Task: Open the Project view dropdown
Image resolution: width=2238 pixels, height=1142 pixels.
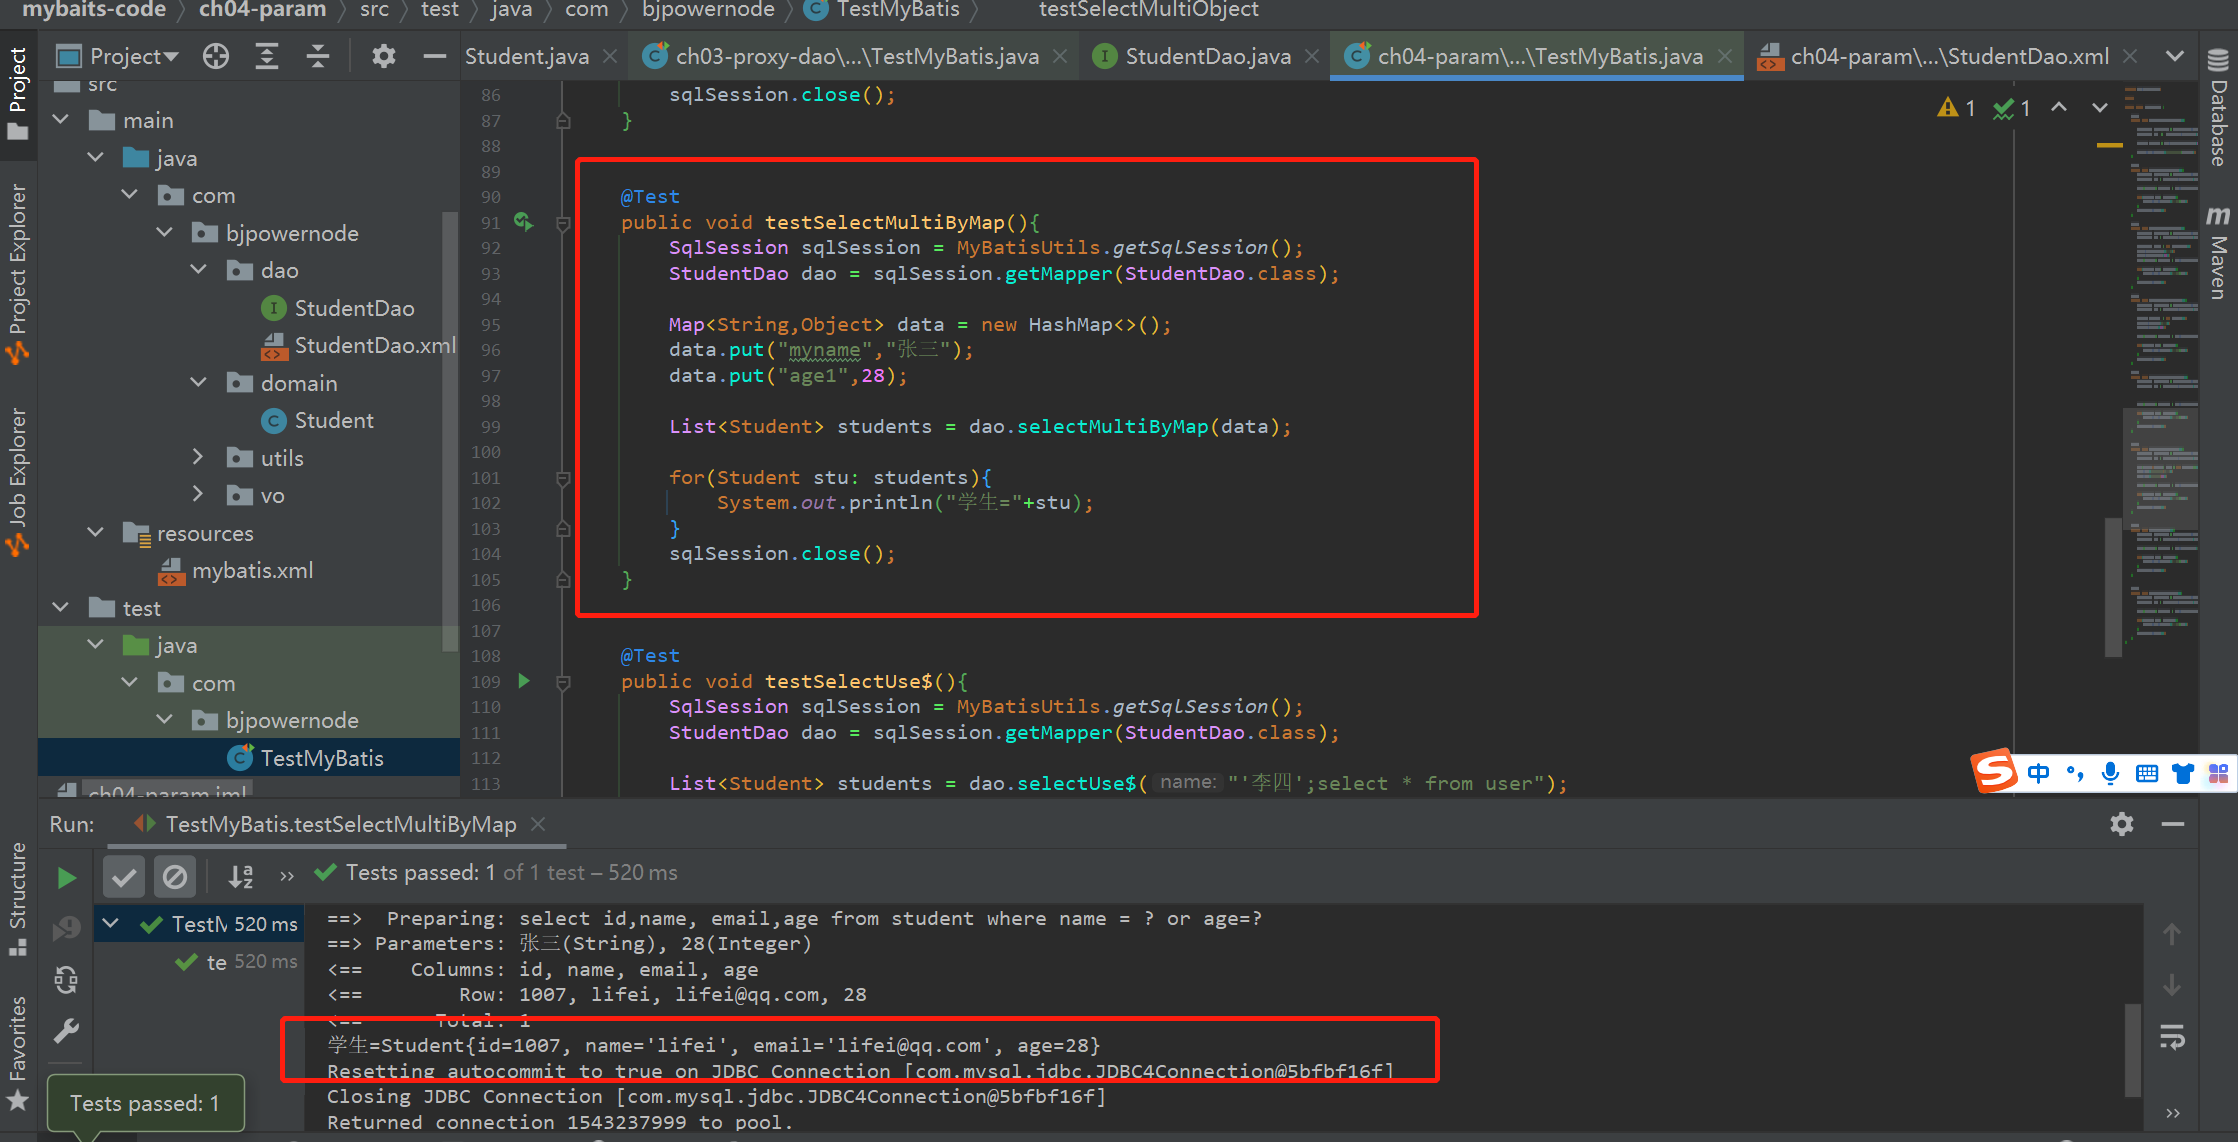Action: coord(133,56)
